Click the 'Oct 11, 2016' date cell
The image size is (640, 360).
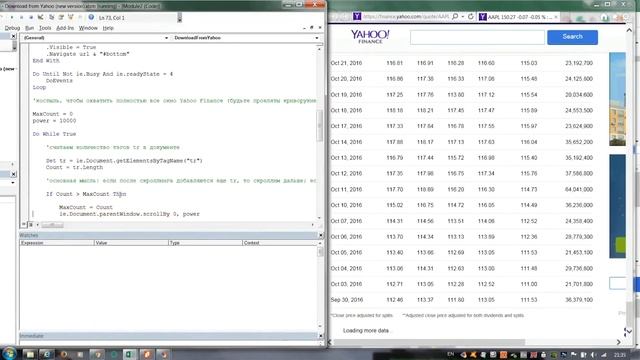(346, 189)
